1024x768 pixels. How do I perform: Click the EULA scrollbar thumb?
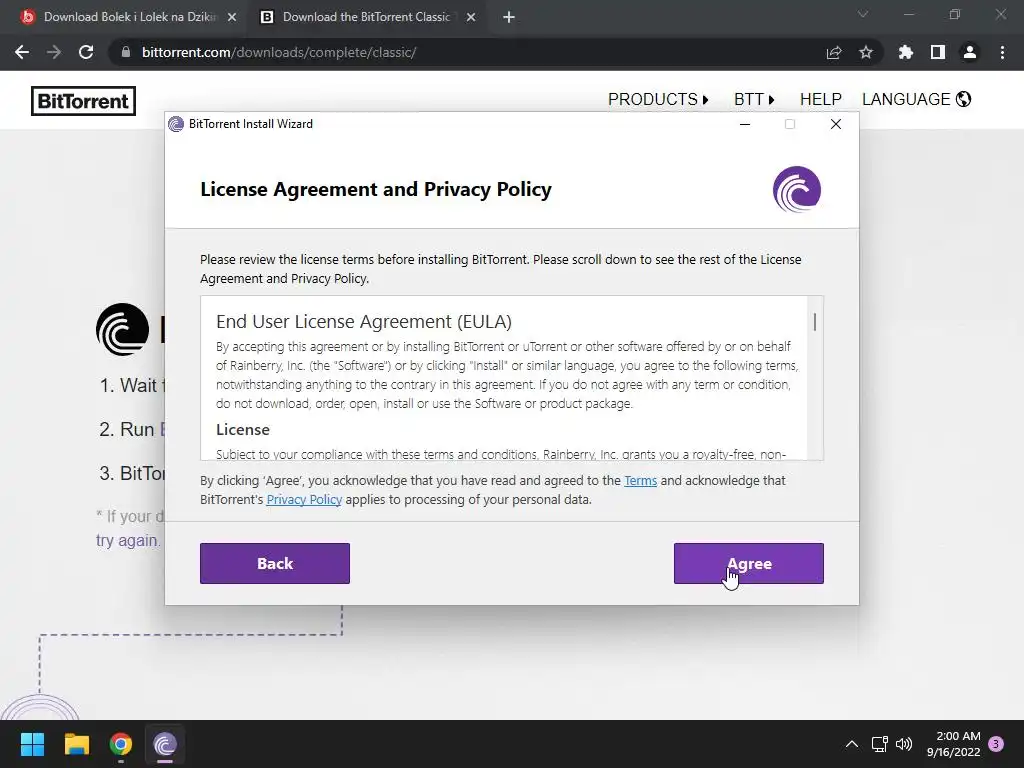(x=814, y=322)
